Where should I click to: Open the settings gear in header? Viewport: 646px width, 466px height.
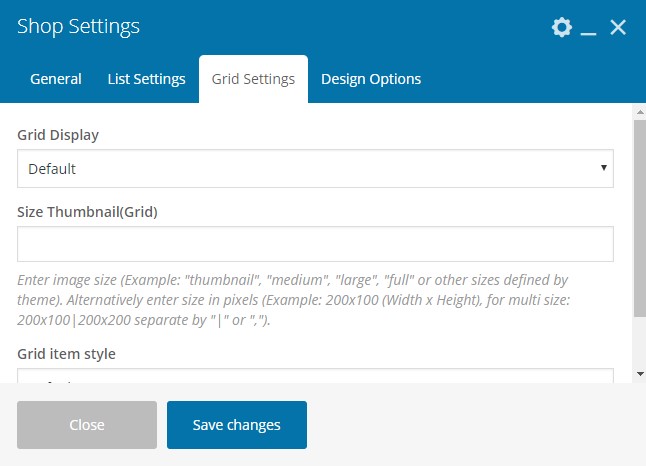point(562,28)
